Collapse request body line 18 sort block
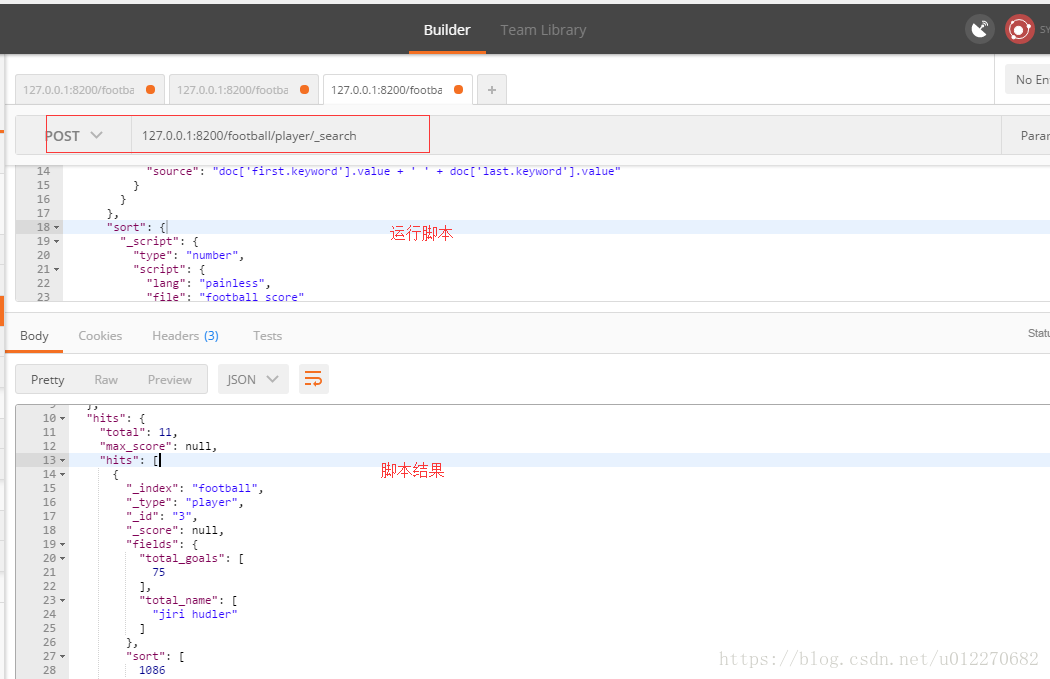1050x679 pixels. coord(56,228)
